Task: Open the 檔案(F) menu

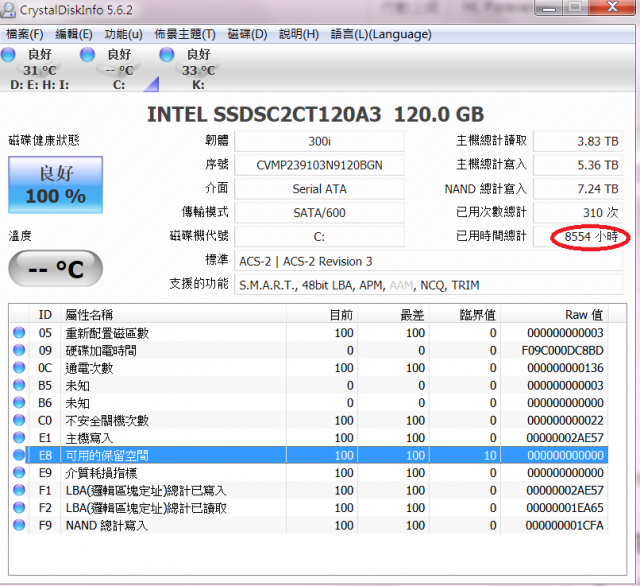Action: [x=24, y=34]
